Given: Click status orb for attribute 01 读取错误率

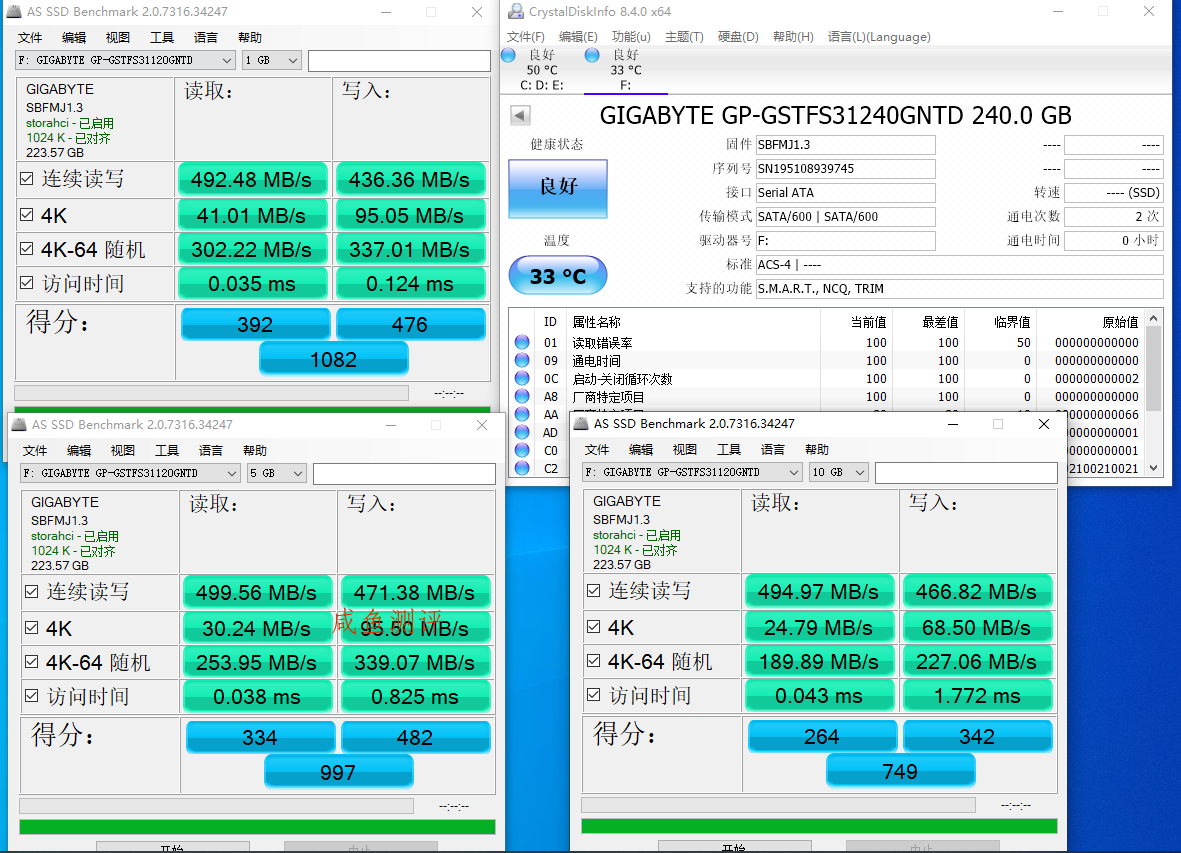Looking at the screenshot, I should point(522,342).
